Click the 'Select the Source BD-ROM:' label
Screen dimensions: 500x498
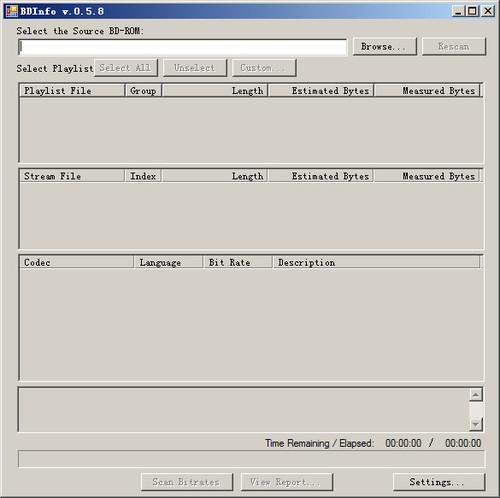point(80,31)
